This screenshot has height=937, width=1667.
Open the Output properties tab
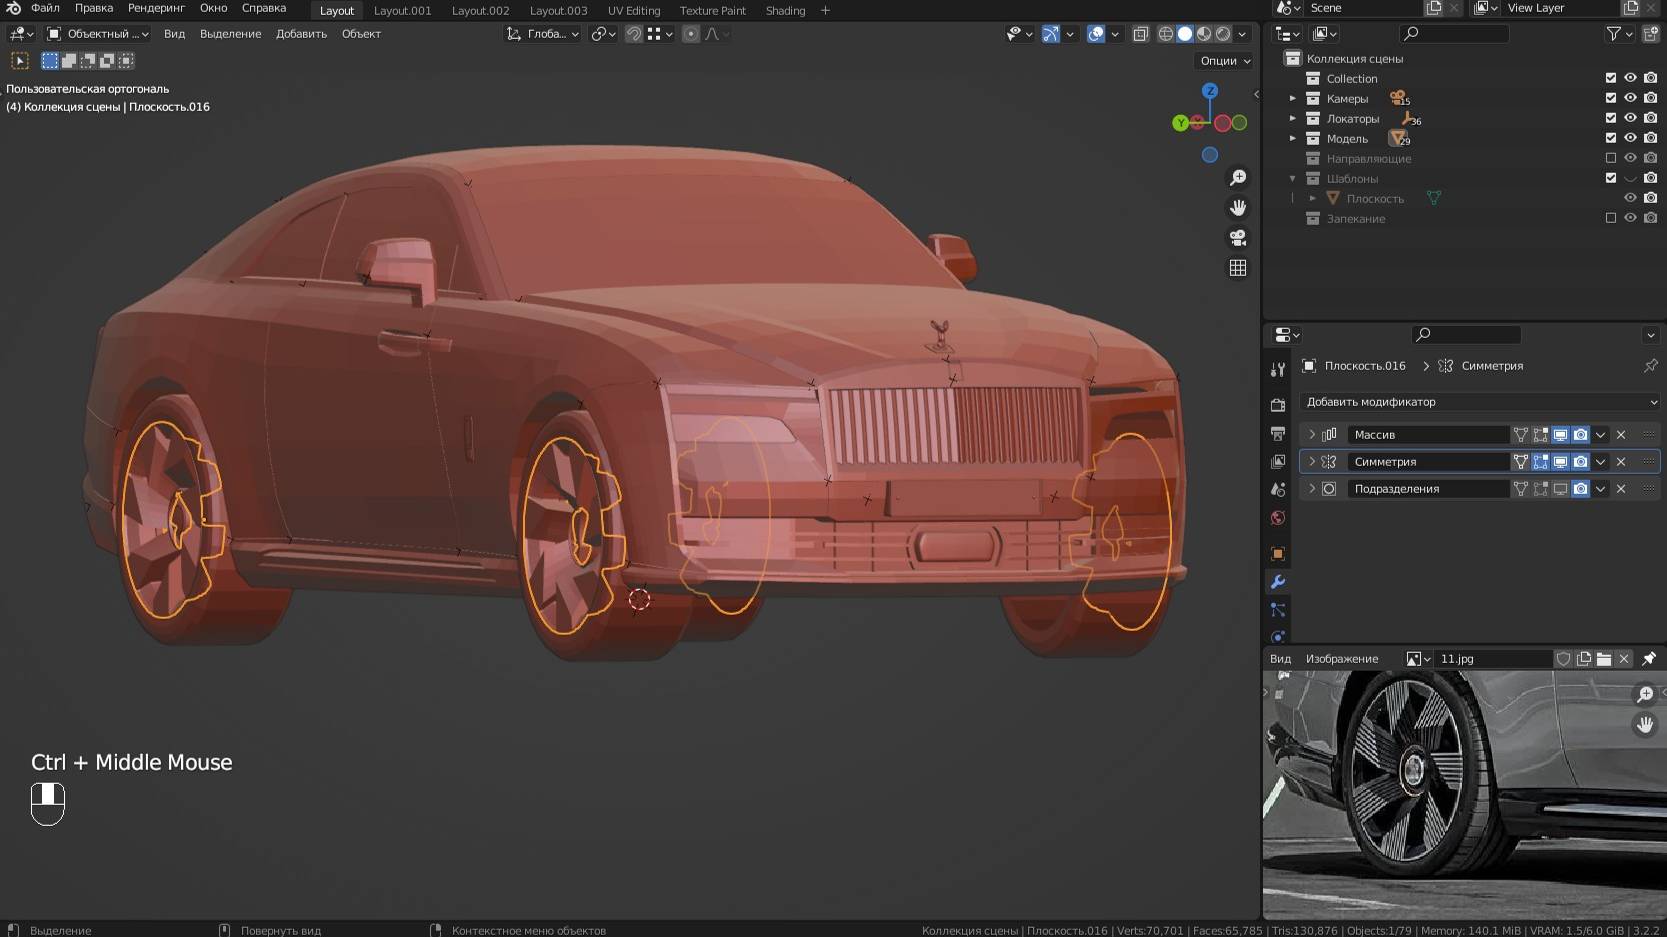[x=1277, y=433]
